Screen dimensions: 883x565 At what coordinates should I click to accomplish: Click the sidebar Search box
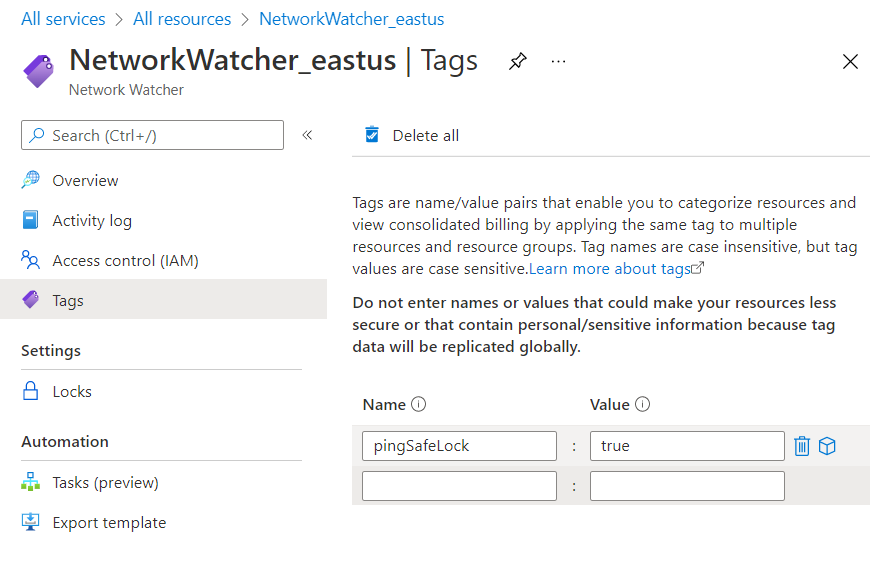pos(152,135)
